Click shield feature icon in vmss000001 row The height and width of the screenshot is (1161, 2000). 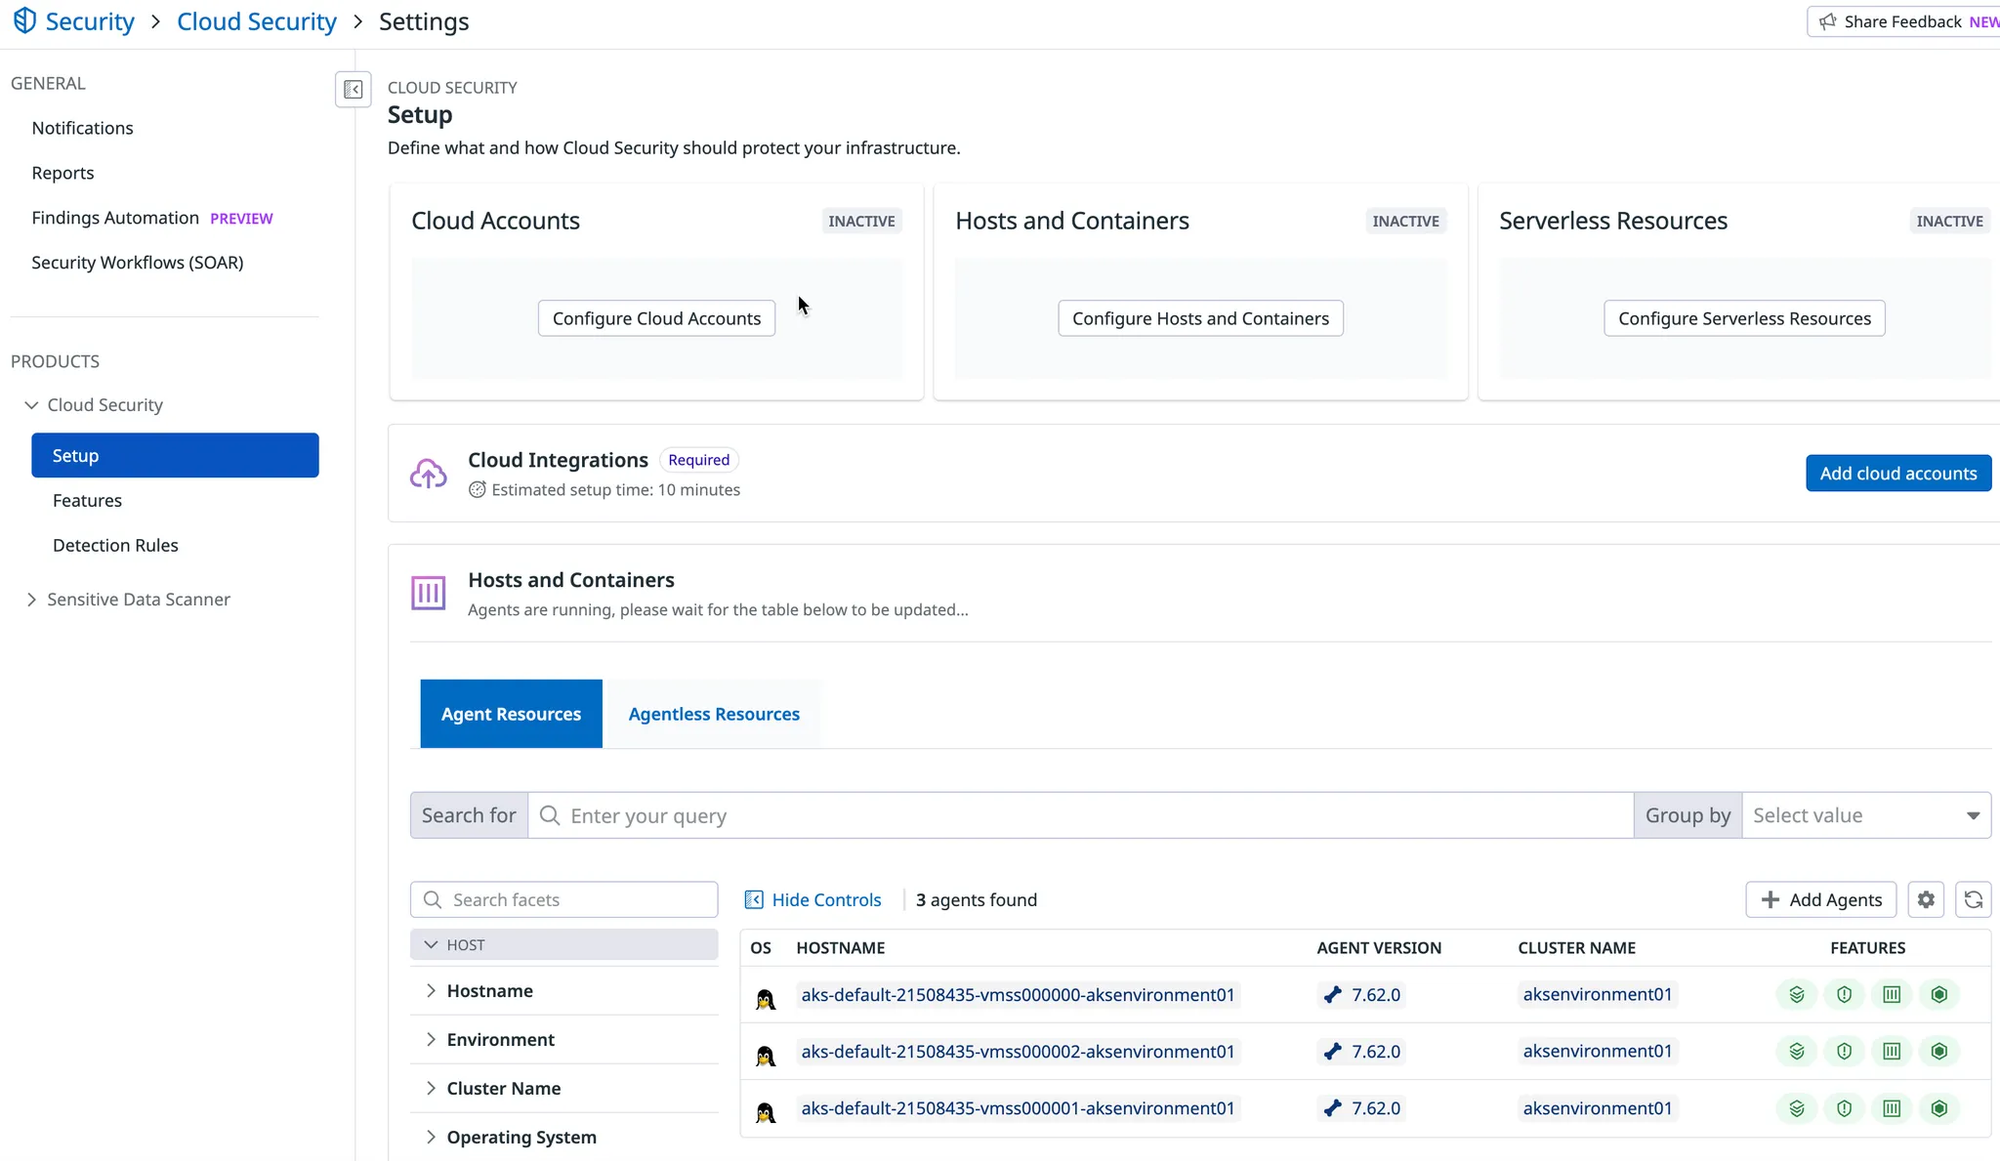1844,1108
